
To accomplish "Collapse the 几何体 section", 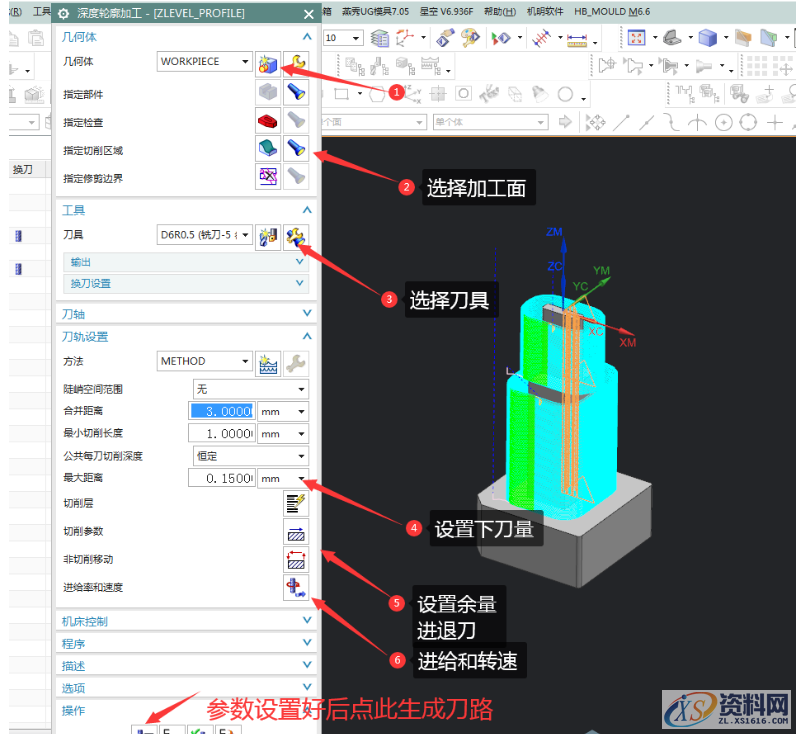I will tap(307, 37).
